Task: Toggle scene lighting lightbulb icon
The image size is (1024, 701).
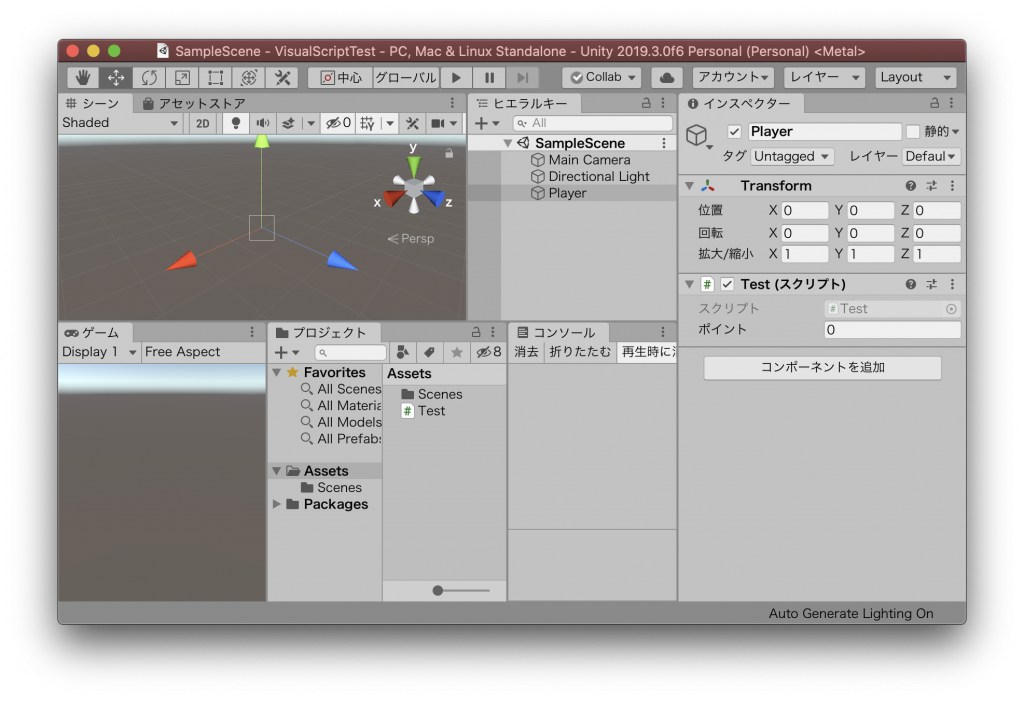Action: click(x=236, y=123)
